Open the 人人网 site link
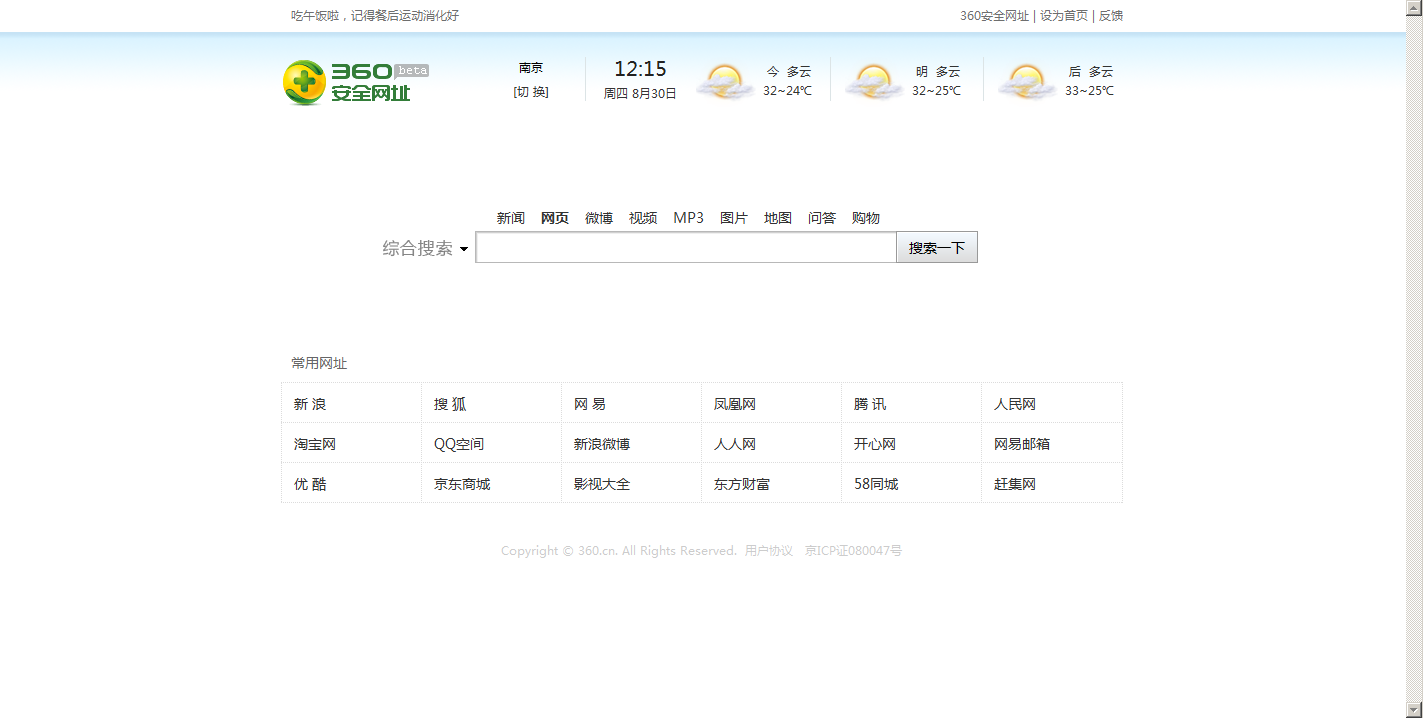The image size is (1424, 718). click(735, 444)
